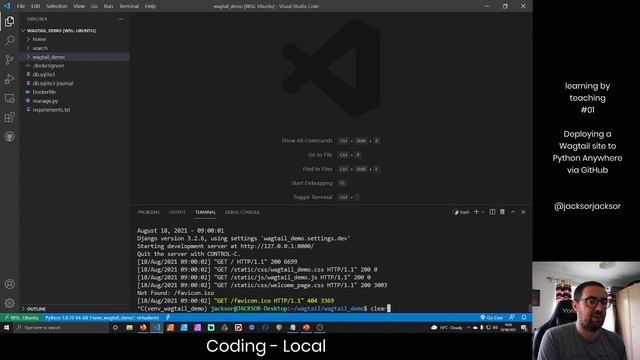Click the WSL: Ubuntu remote indicator

(x=21, y=318)
